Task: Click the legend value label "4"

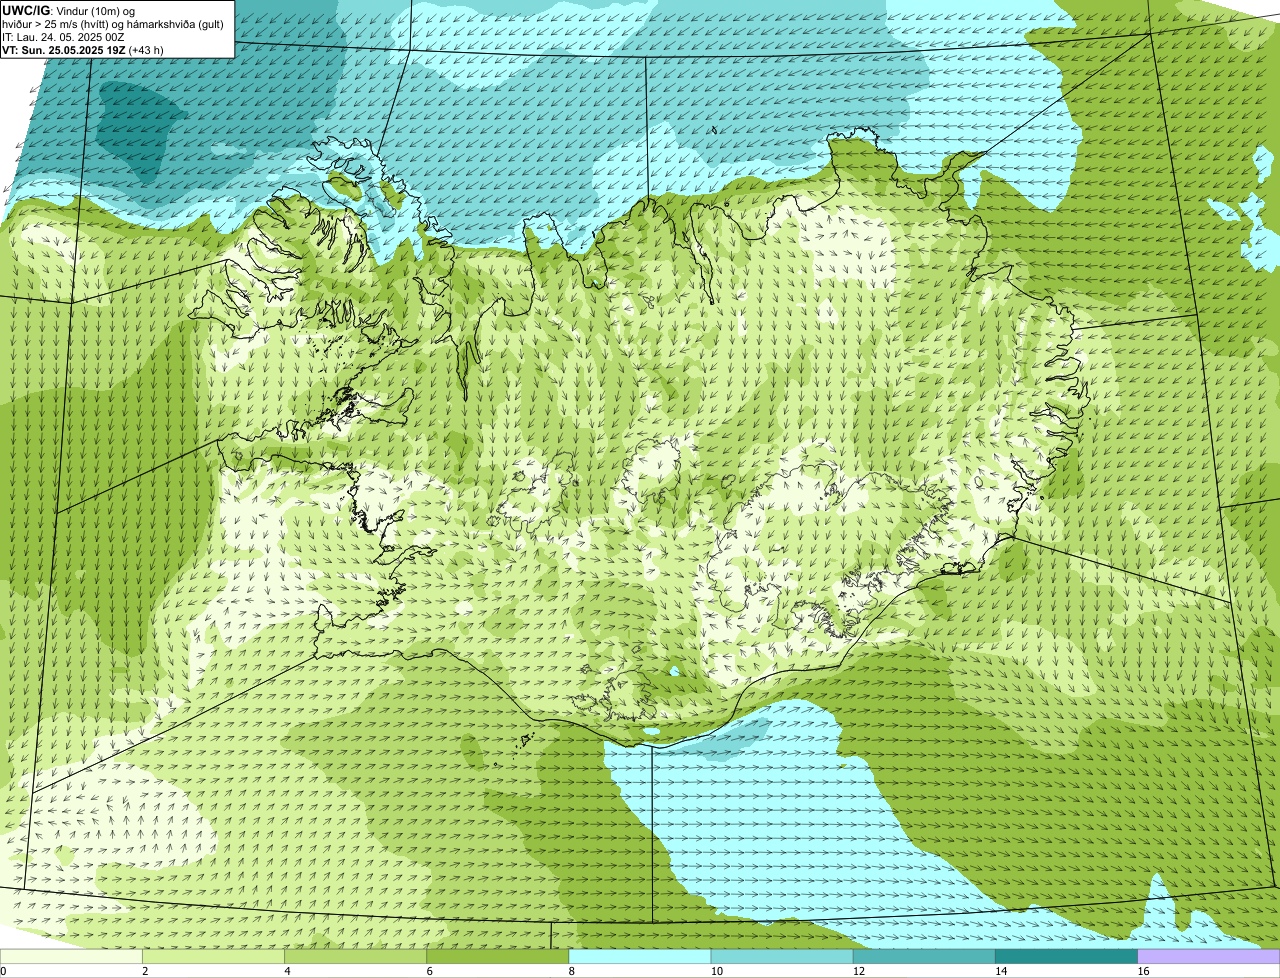Action: coord(287,971)
